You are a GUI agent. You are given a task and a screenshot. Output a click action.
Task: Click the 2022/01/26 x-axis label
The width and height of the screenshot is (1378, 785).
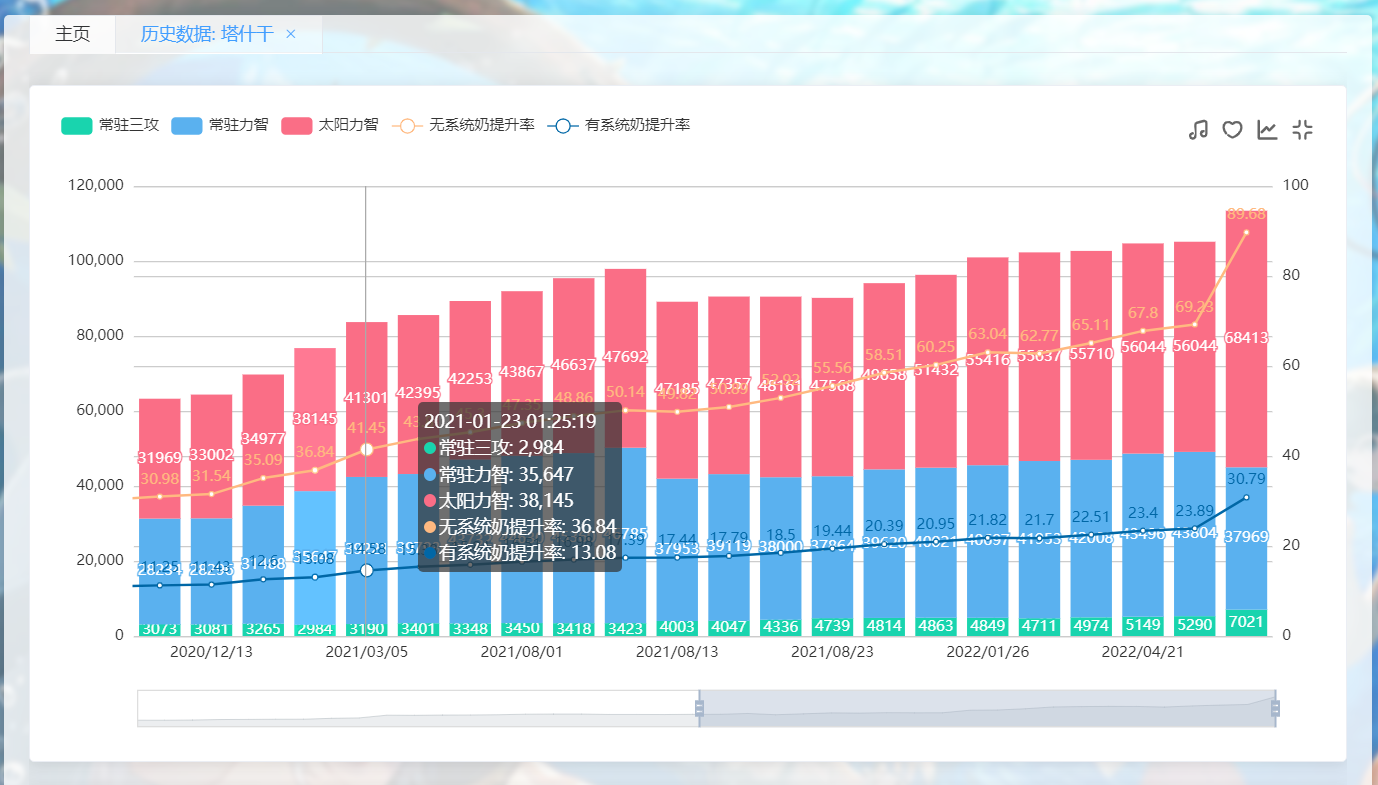(988, 652)
